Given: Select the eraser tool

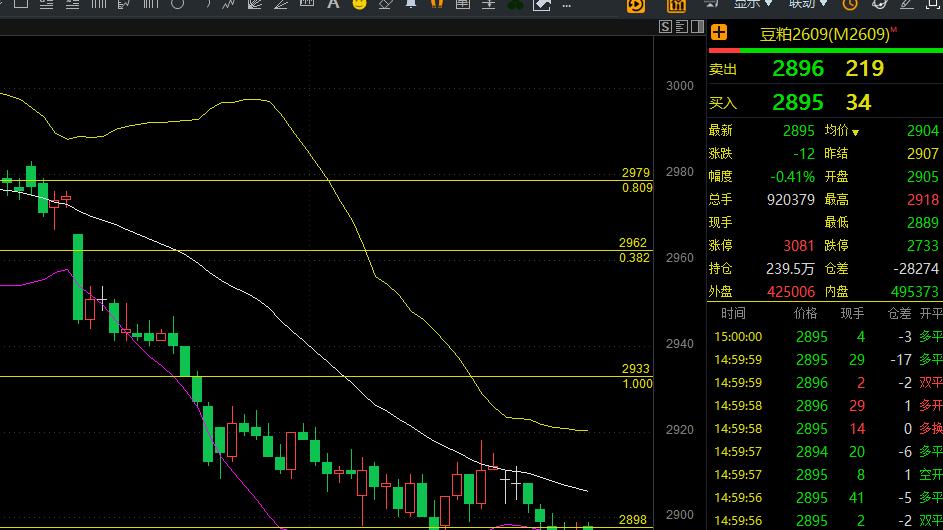Looking at the screenshot, I should pyautogui.click(x=385, y=4).
